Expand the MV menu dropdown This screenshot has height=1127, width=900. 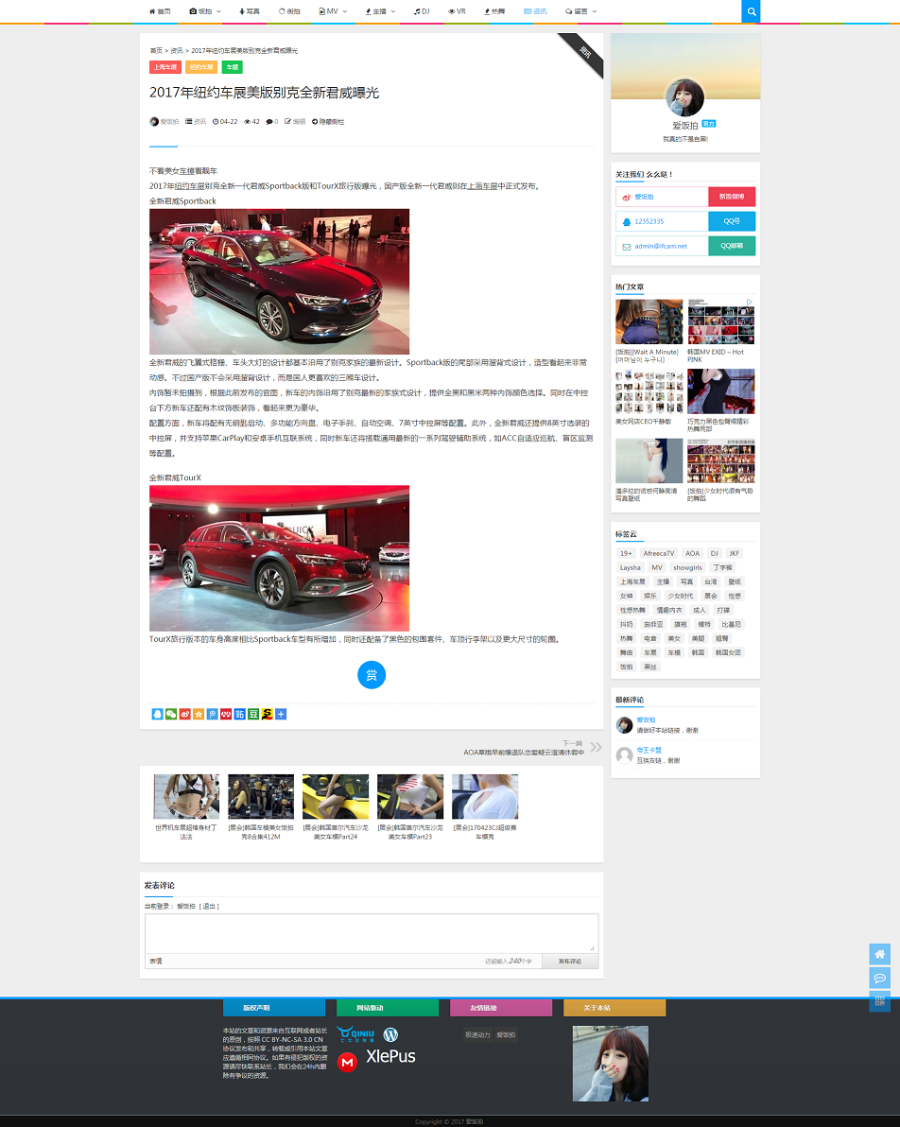click(345, 12)
